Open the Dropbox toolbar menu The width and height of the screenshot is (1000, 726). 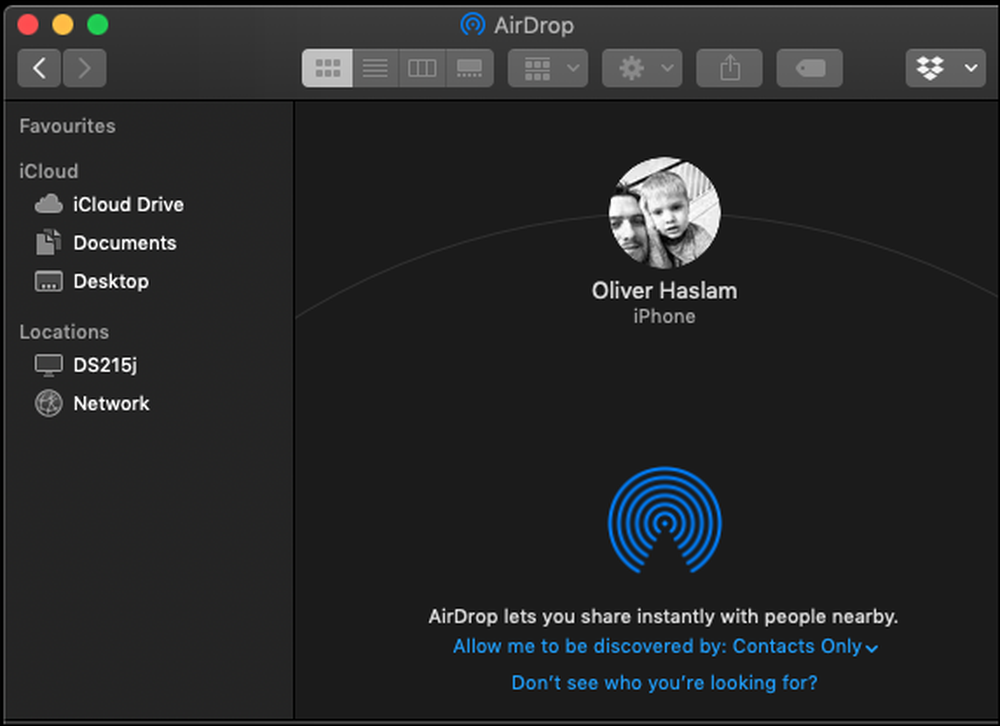tap(946, 68)
